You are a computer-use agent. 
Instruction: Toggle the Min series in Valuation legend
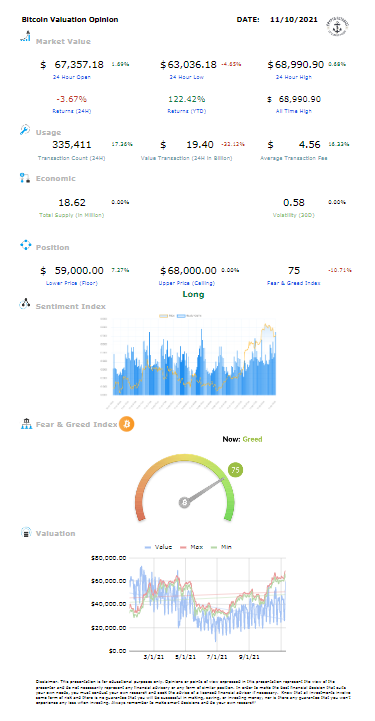tap(221, 547)
